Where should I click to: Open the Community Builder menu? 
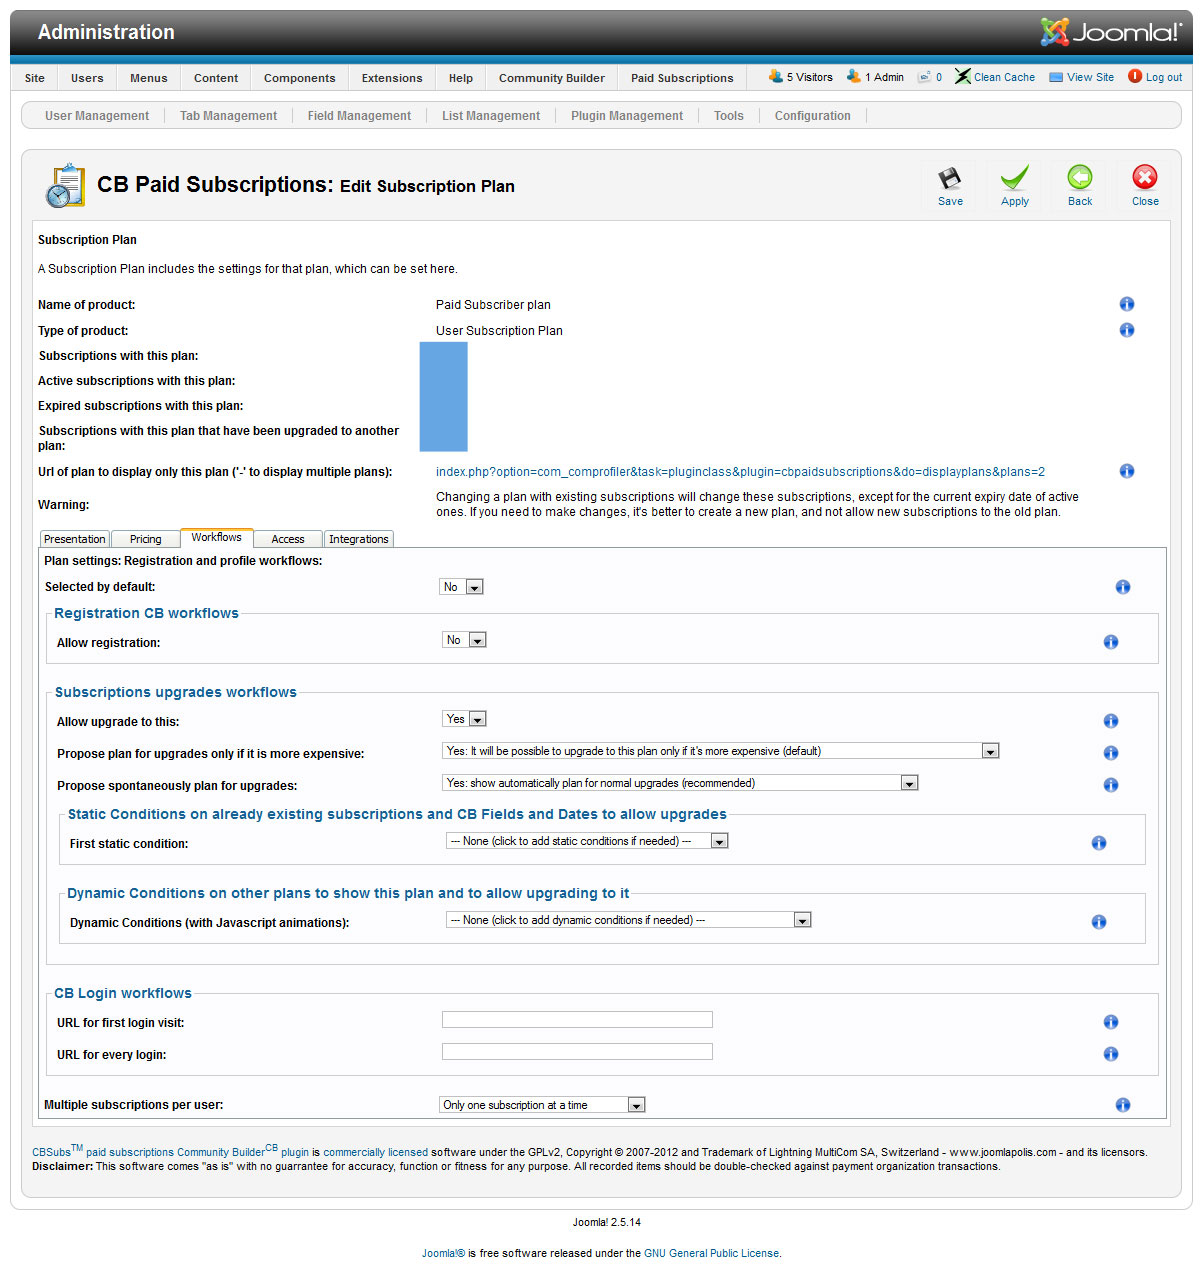pos(552,78)
